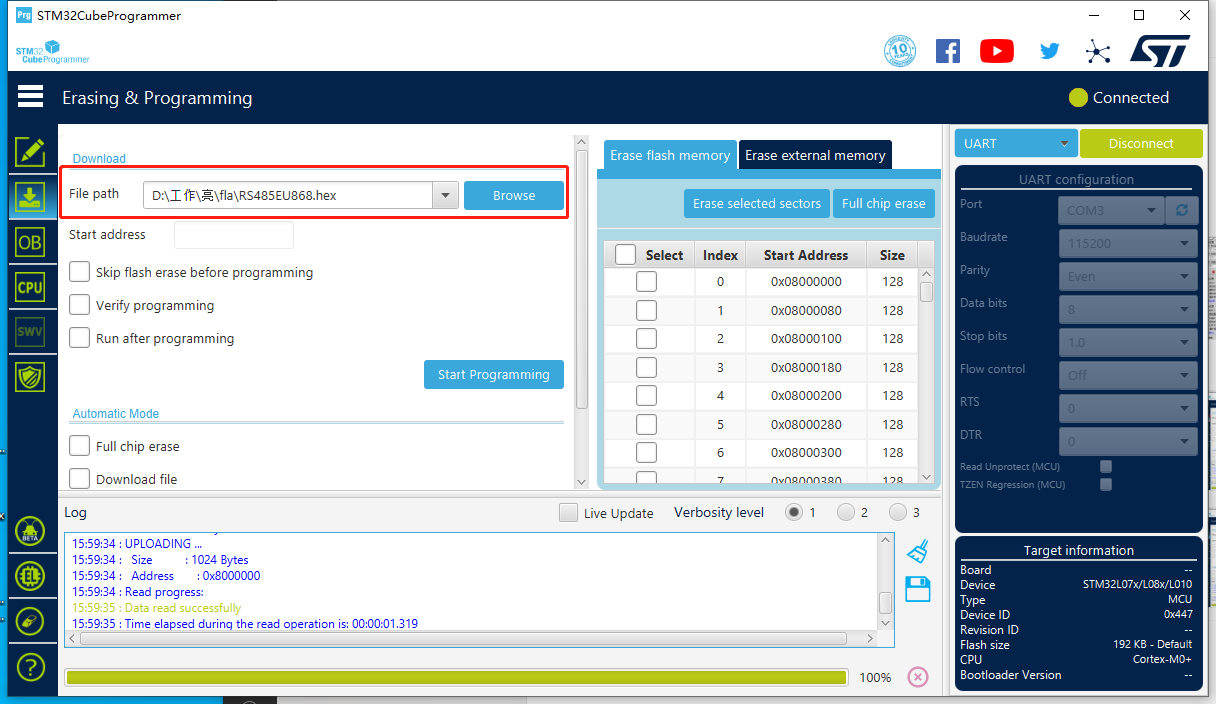The image size is (1216, 704).
Task: Click the green programming progress bar
Action: point(456,677)
